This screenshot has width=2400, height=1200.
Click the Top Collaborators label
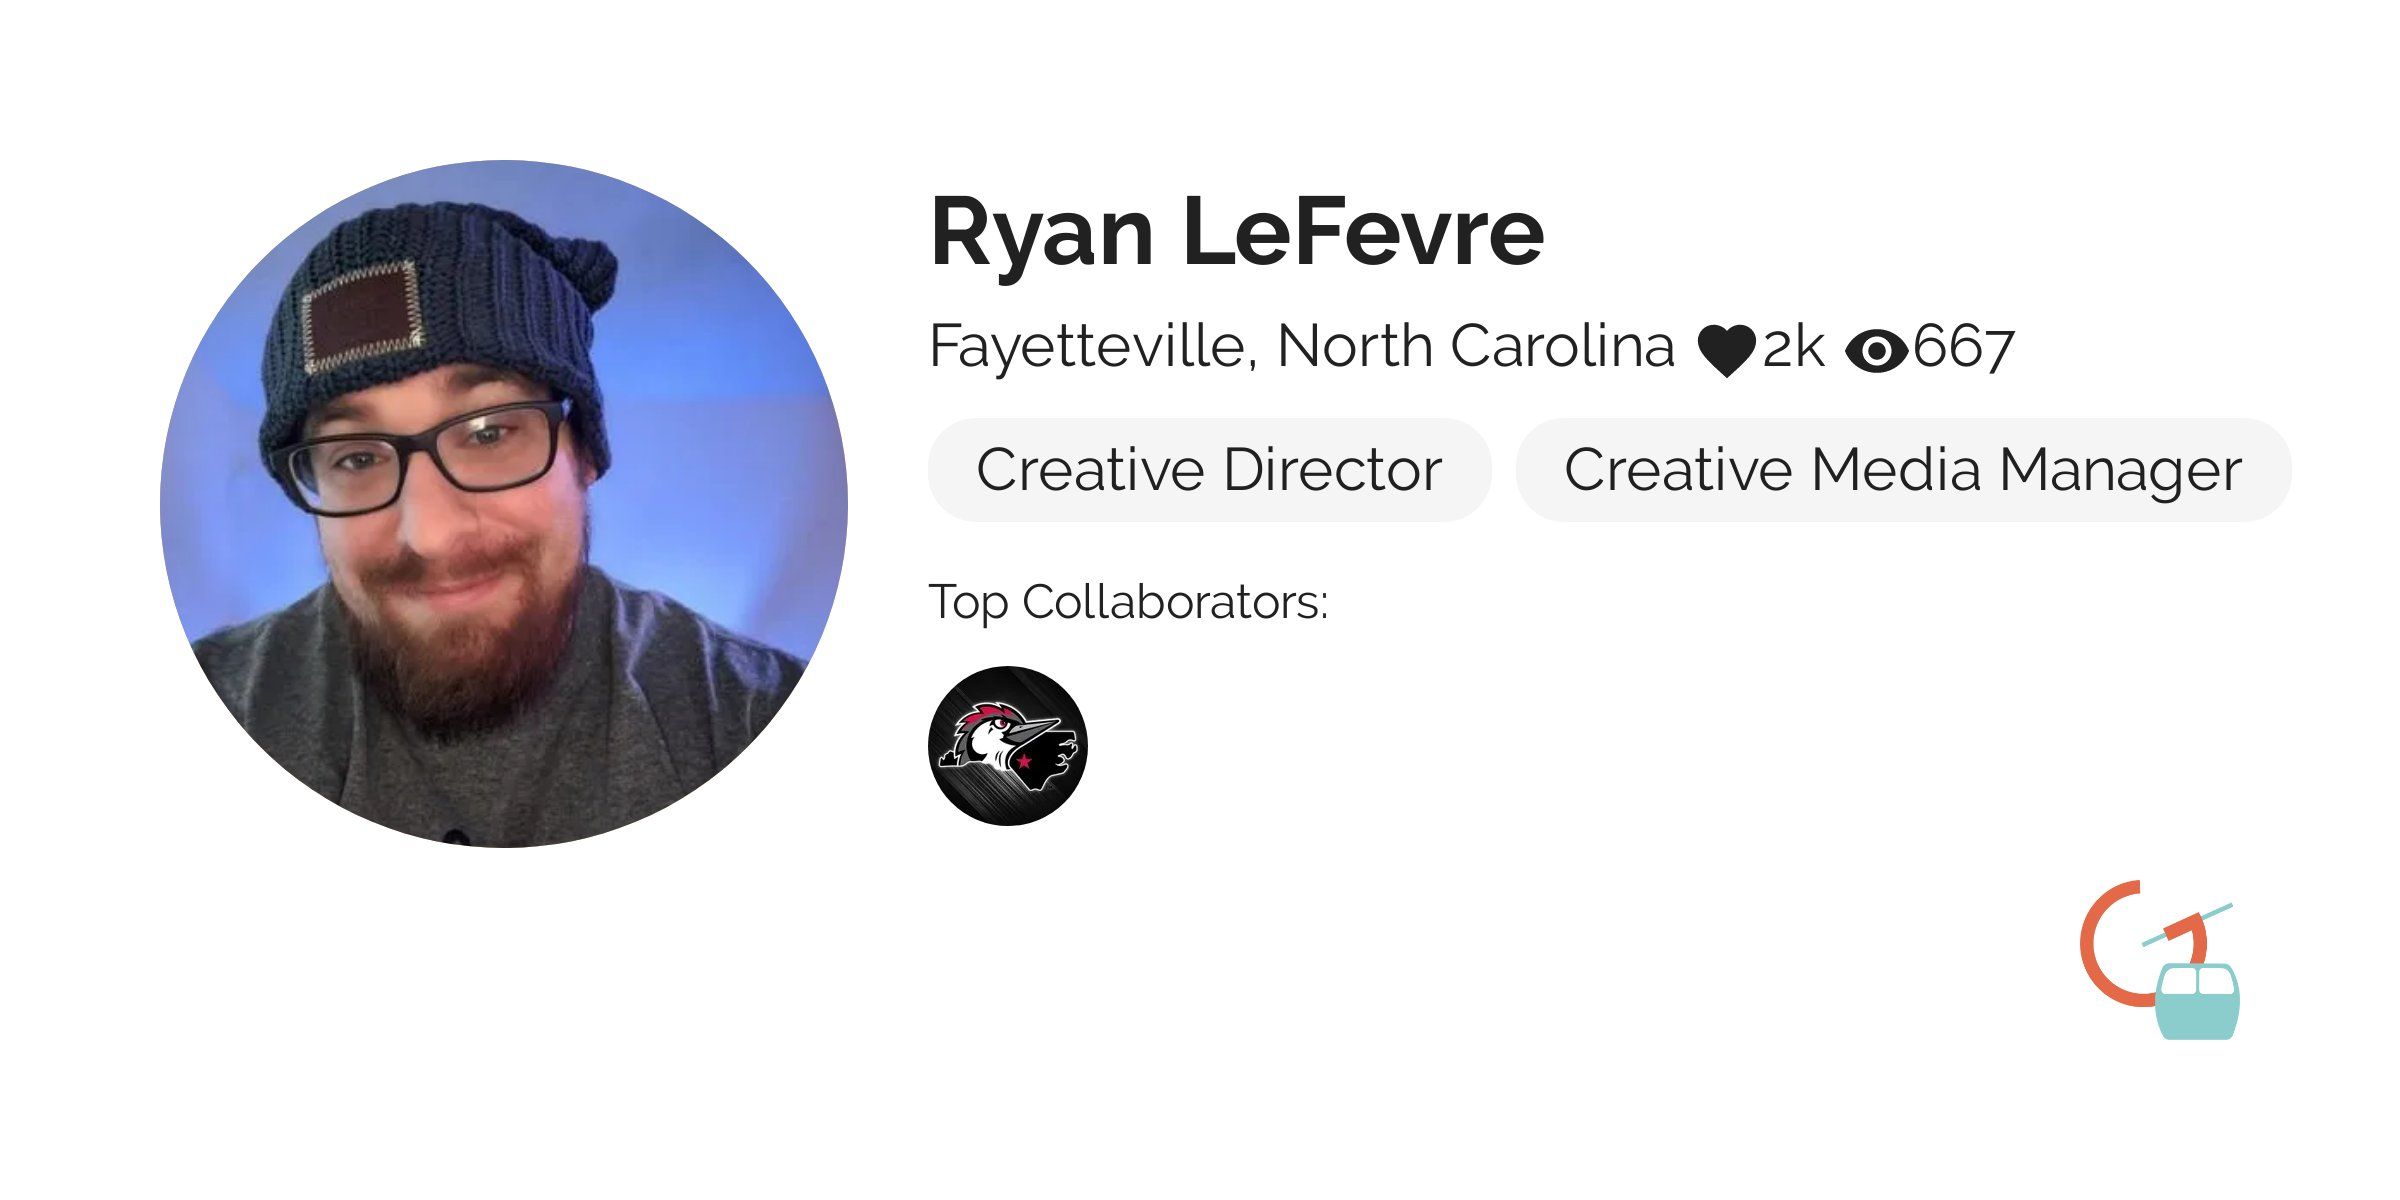(x=1129, y=602)
